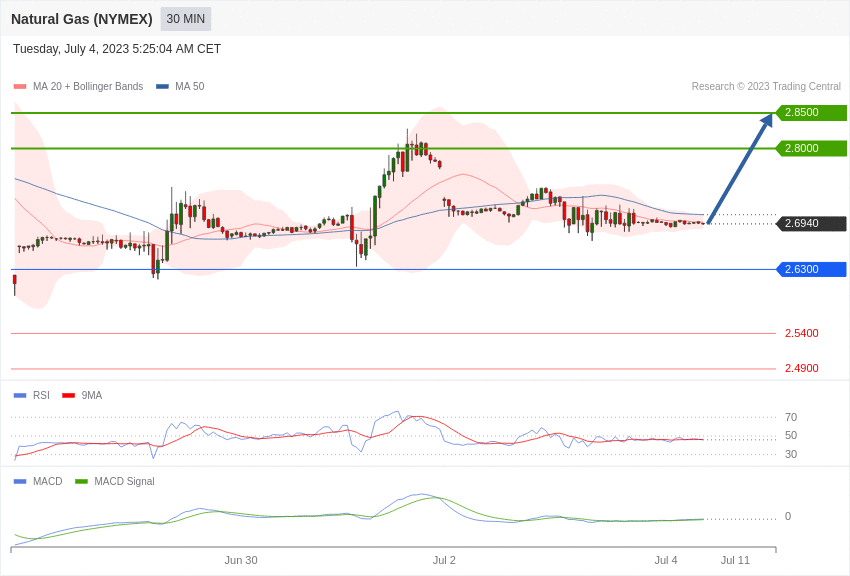
Task: Click the 2.4900 support level label
Action: tap(802, 368)
